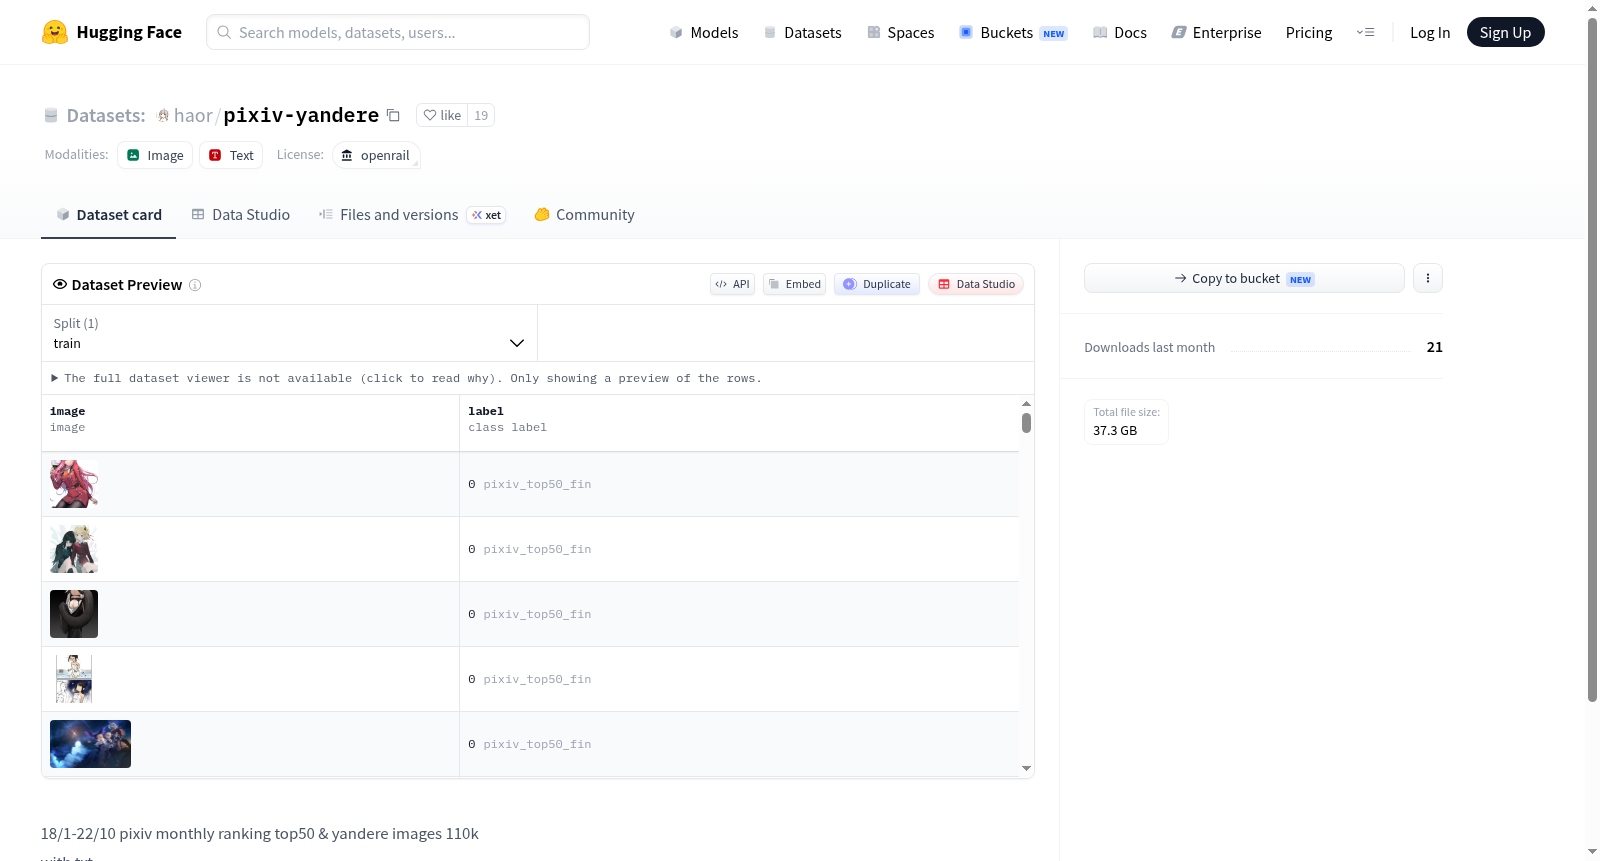Expand the navigation overflow menu icon
This screenshot has width=1600, height=861.
pyautogui.click(x=1365, y=32)
